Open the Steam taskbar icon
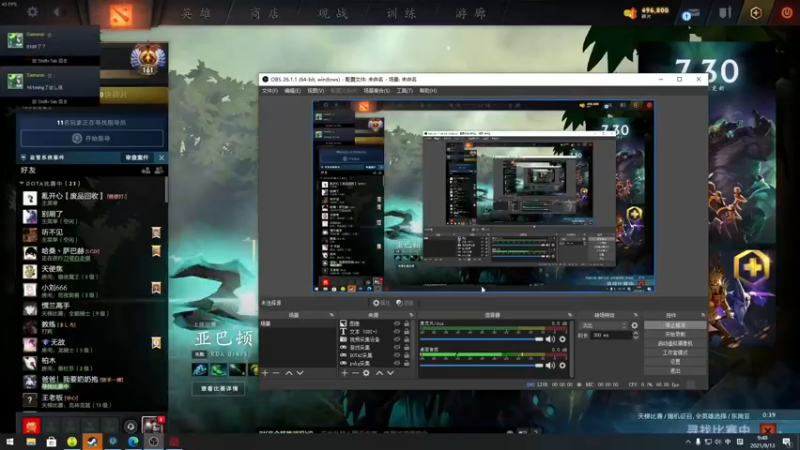 pyautogui.click(x=92, y=442)
